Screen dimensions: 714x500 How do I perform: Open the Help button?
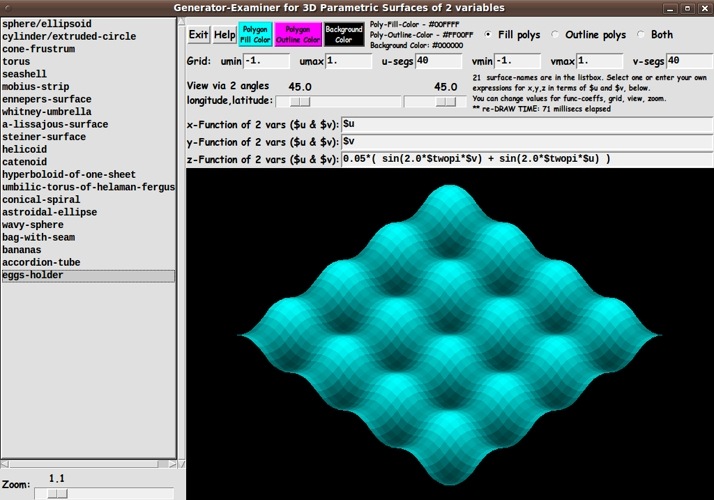(x=225, y=35)
